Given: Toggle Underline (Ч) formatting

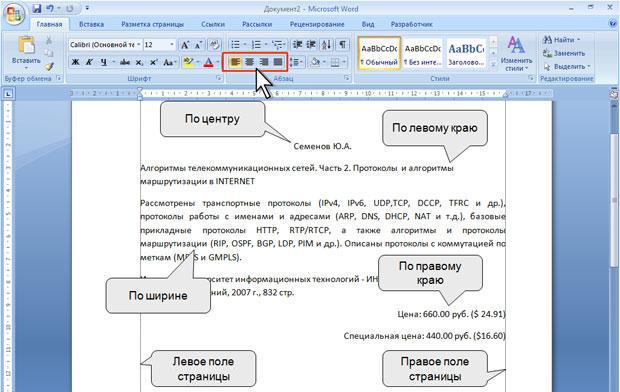Looking at the screenshot, I should tap(104, 62).
